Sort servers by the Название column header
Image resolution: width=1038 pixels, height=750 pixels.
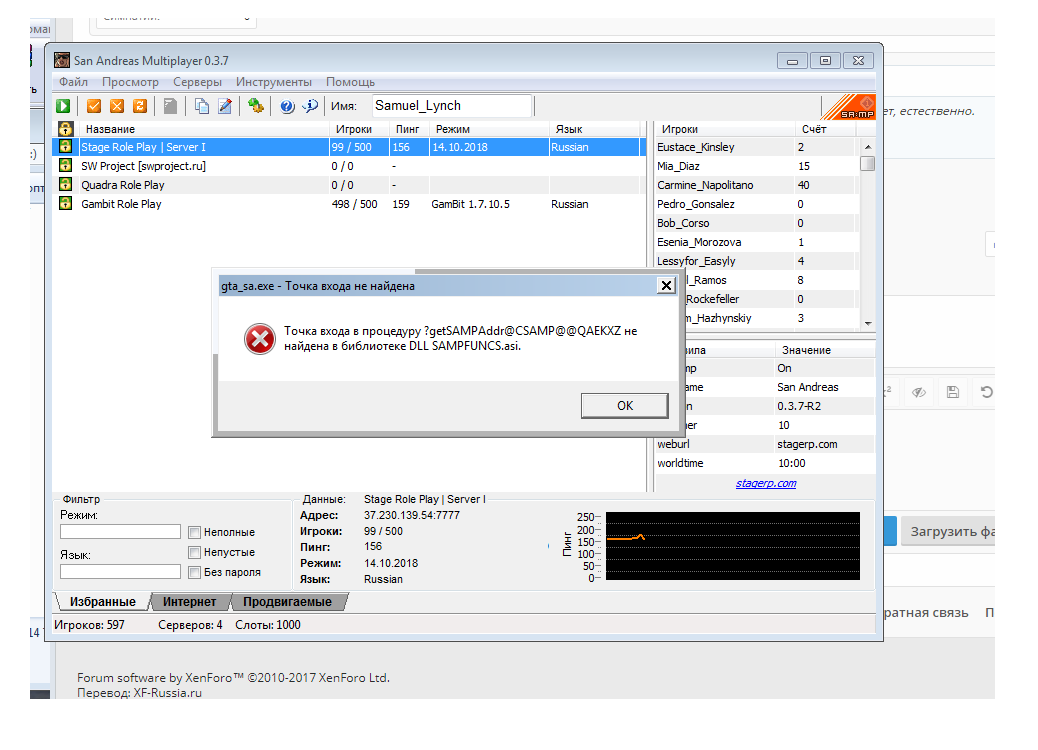point(204,129)
